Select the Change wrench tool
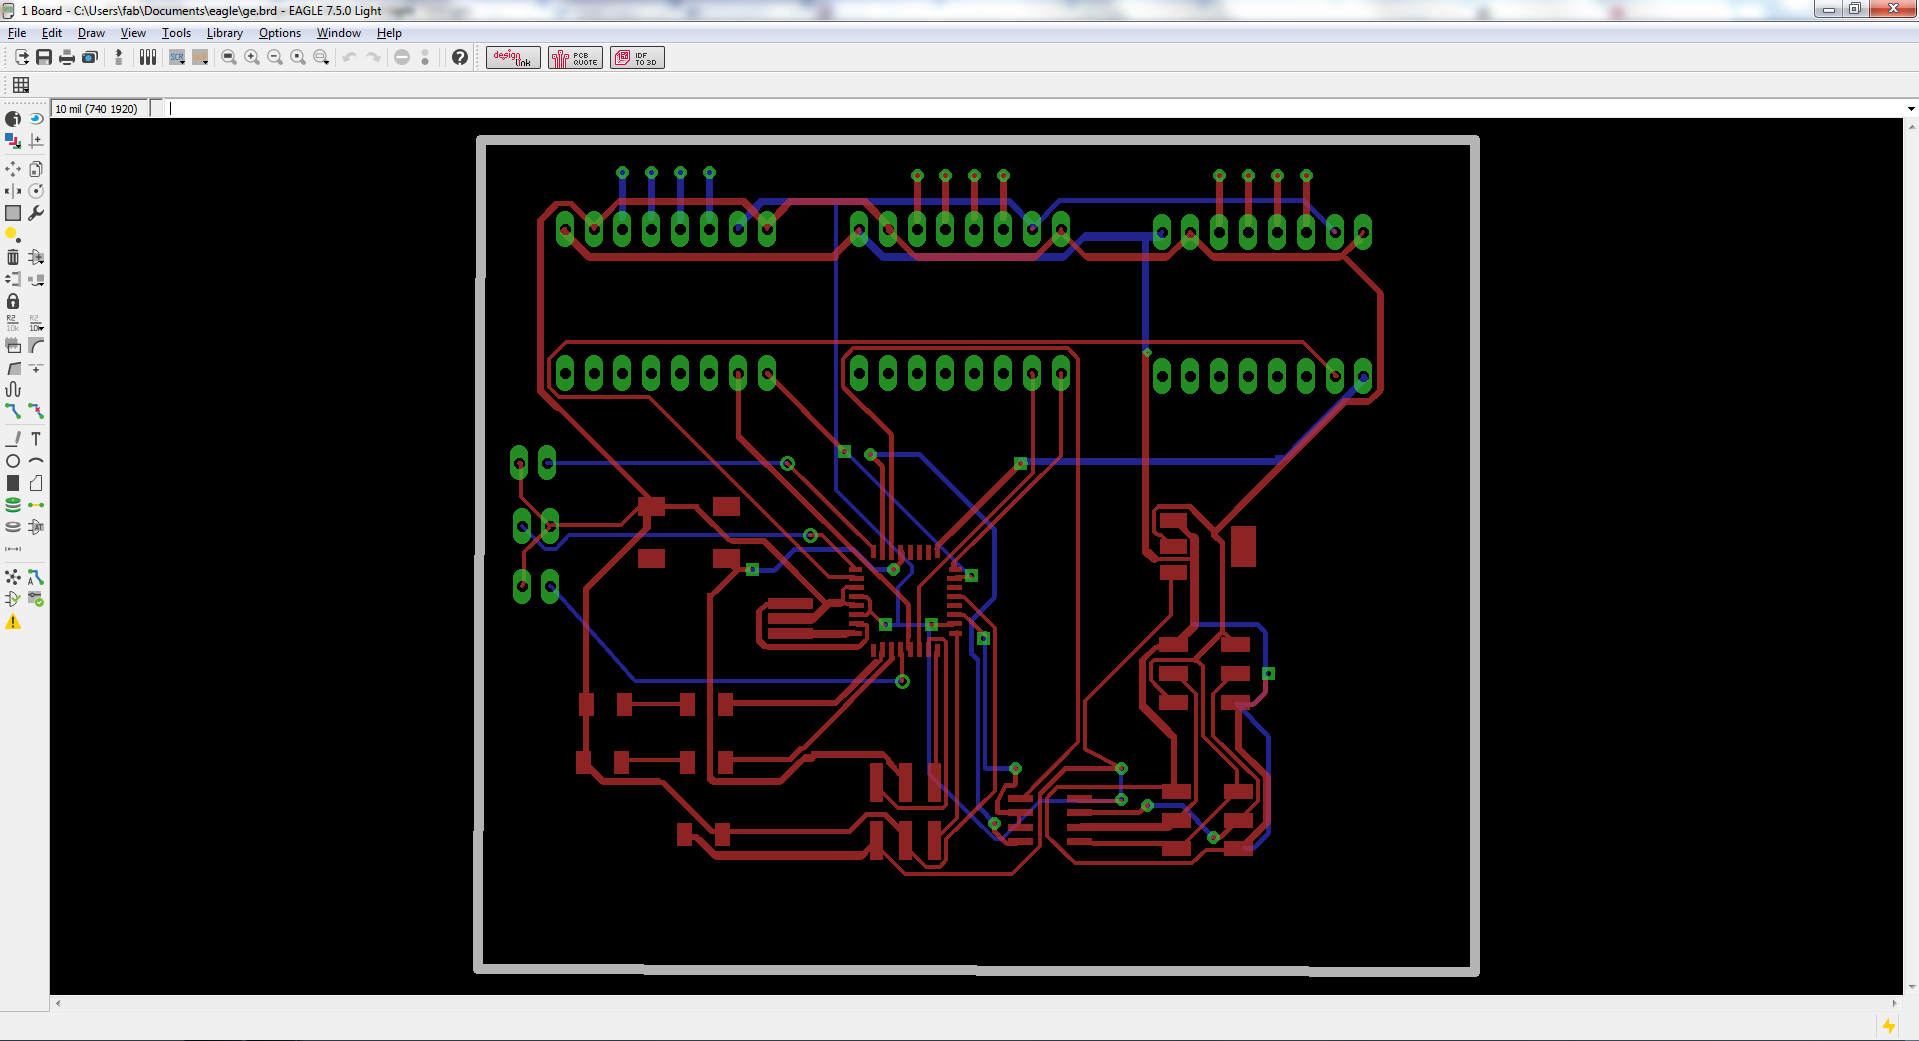Image resolution: width=1919 pixels, height=1041 pixels. tap(36, 213)
